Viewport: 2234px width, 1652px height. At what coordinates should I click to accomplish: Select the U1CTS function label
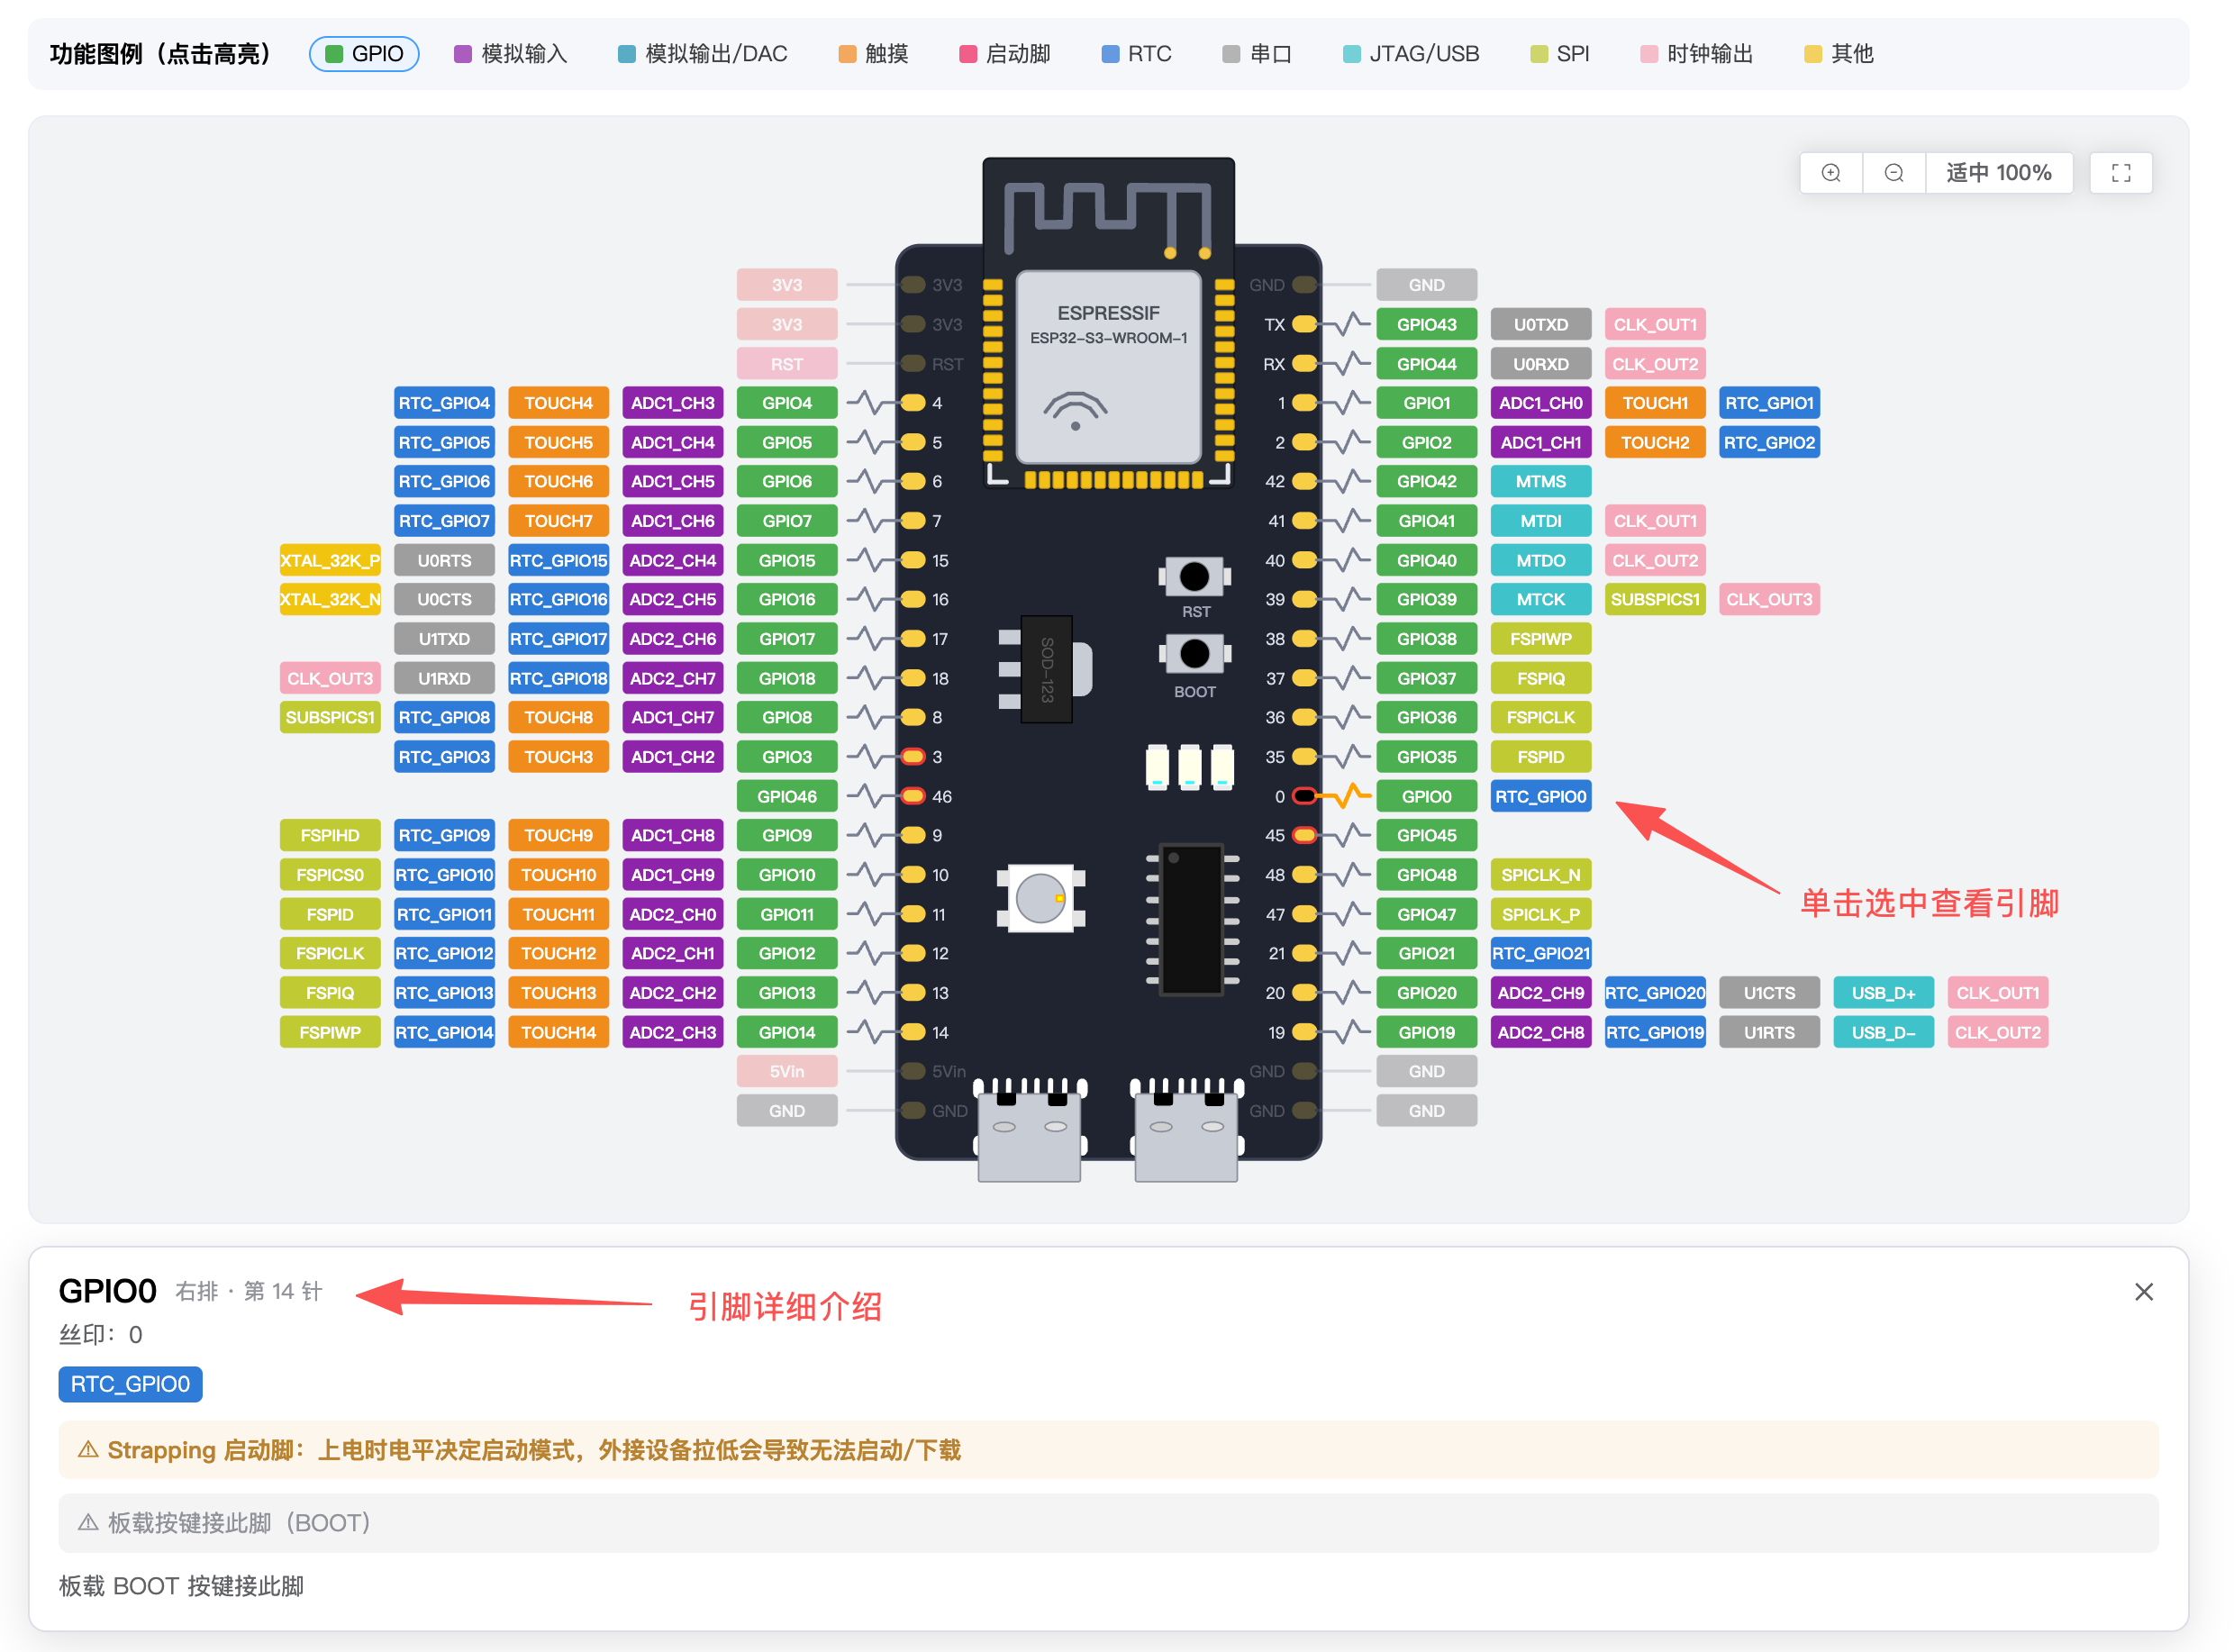[1769, 993]
